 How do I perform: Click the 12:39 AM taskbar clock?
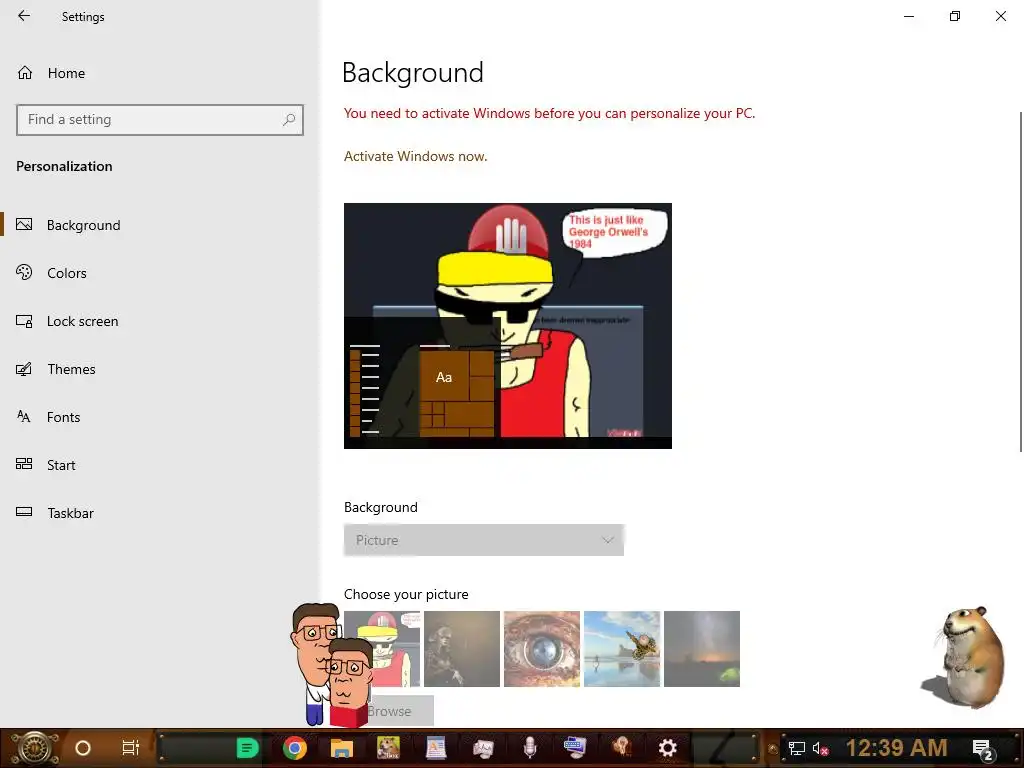coord(896,748)
